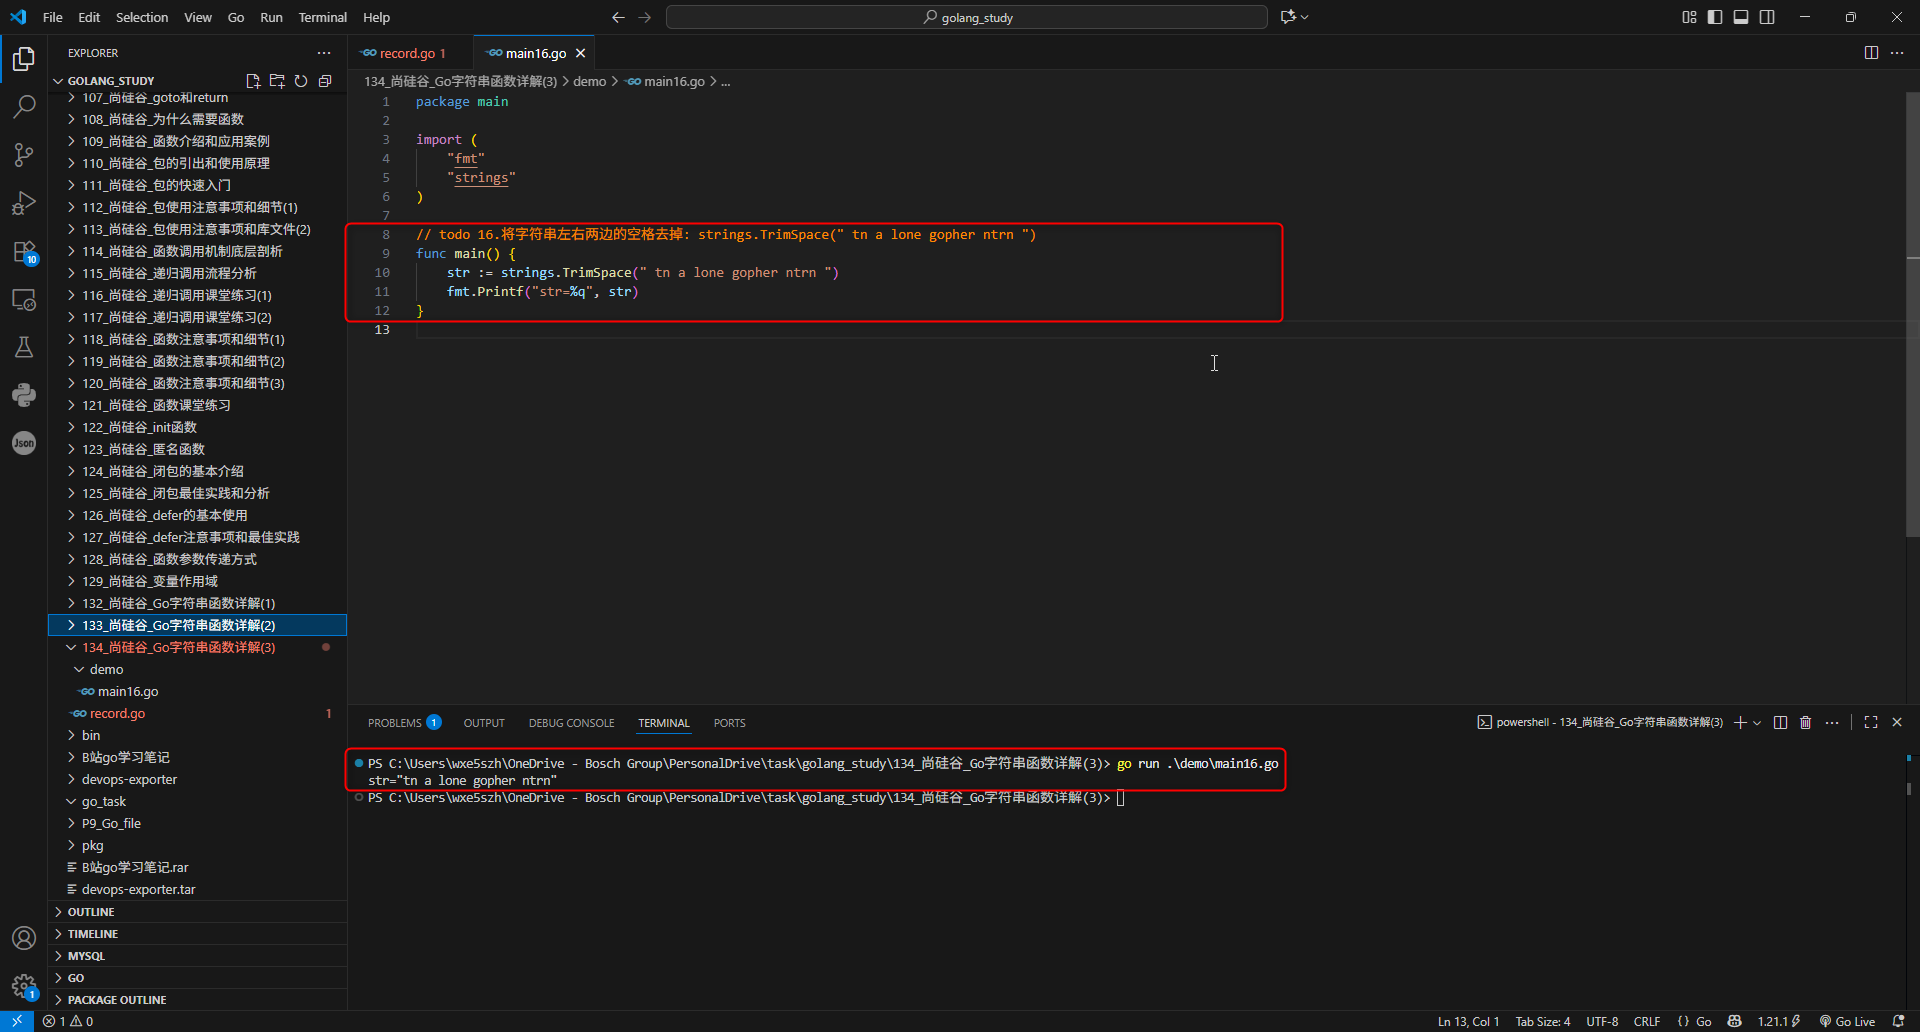Expand the TIMELINE section
1920x1032 pixels.
[x=197, y=934]
